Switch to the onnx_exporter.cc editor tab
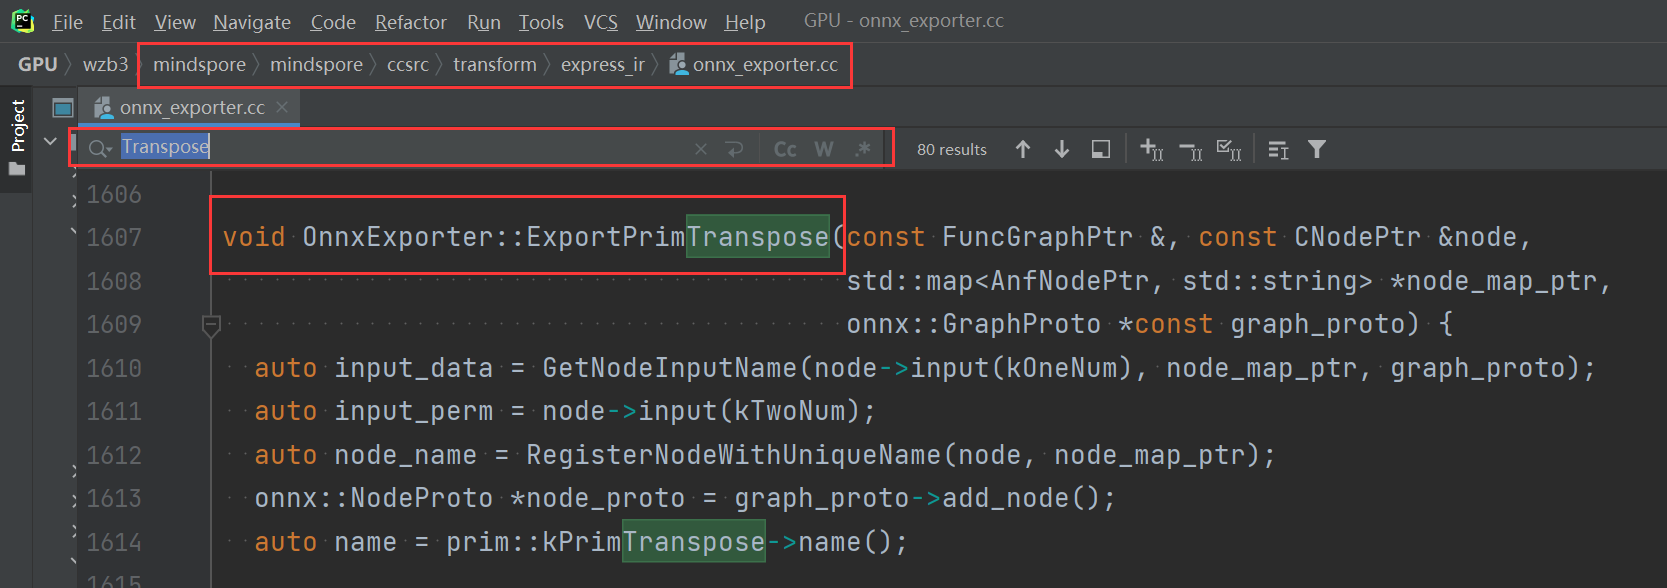 coord(192,107)
